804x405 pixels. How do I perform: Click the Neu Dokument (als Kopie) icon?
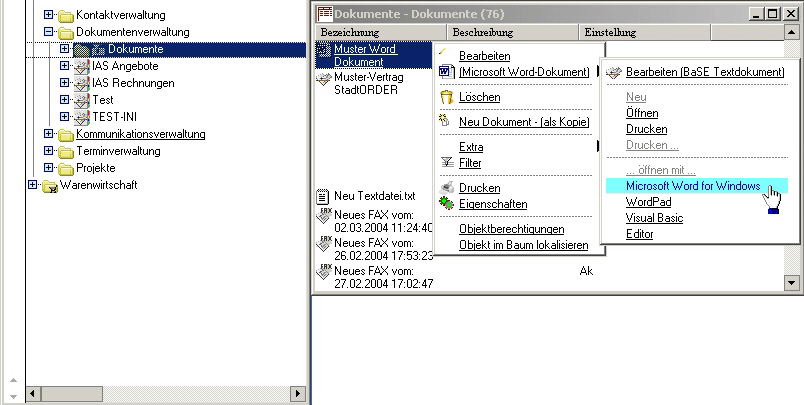pos(446,121)
